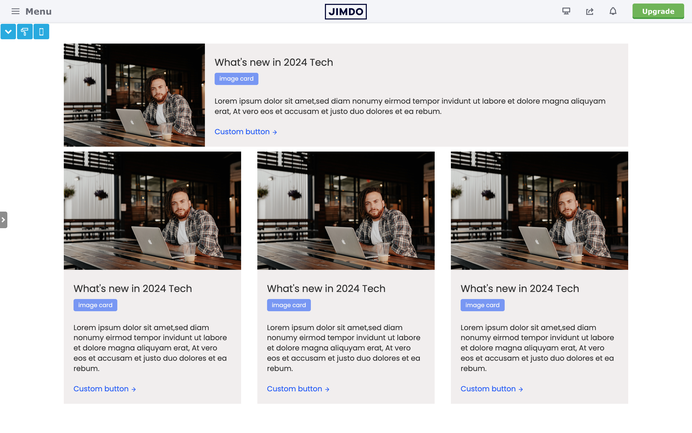
Task: Expand the left side panel arrow
Action: tap(4, 220)
